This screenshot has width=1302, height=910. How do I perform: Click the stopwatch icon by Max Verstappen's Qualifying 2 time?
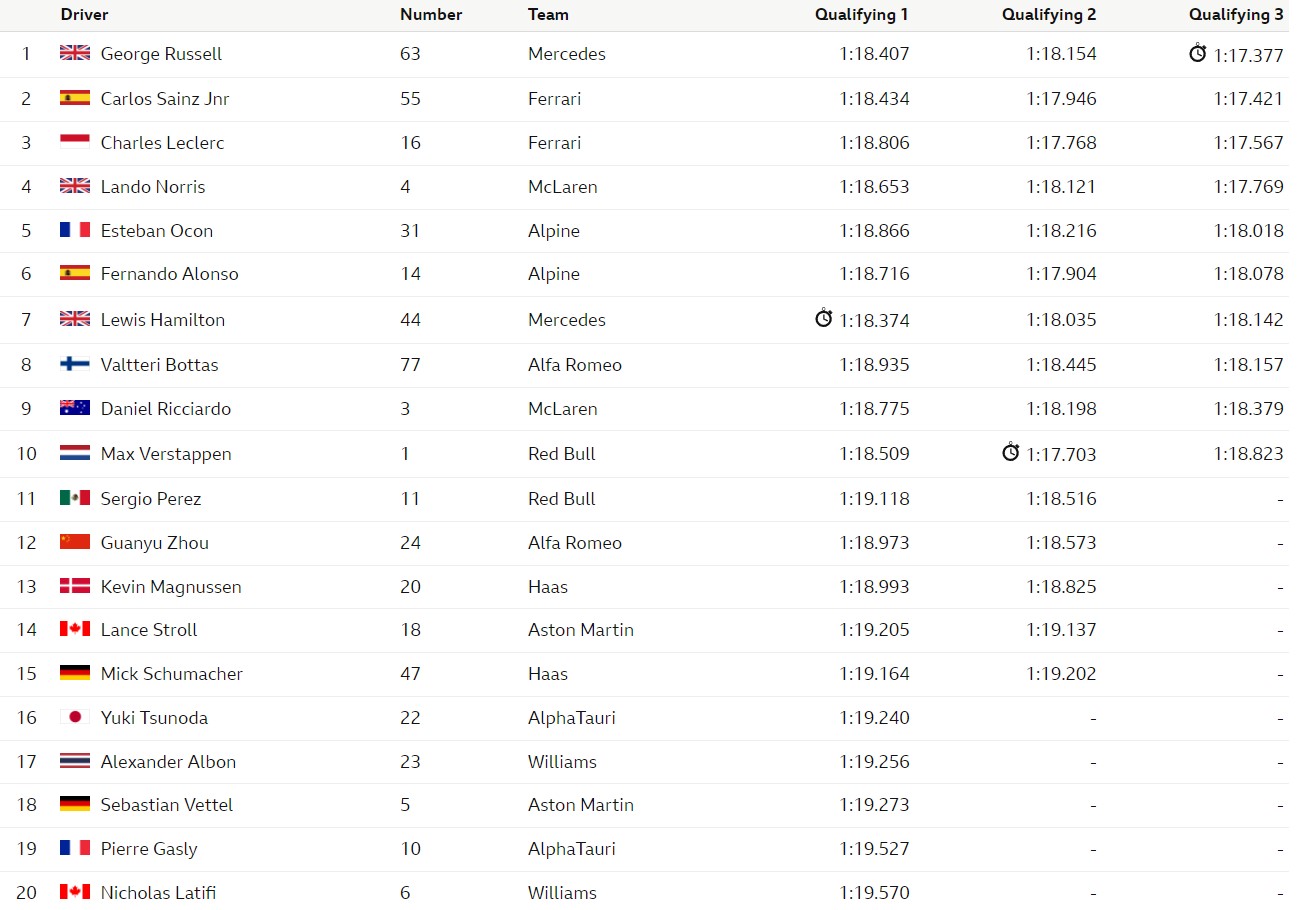(x=1011, y=452)
